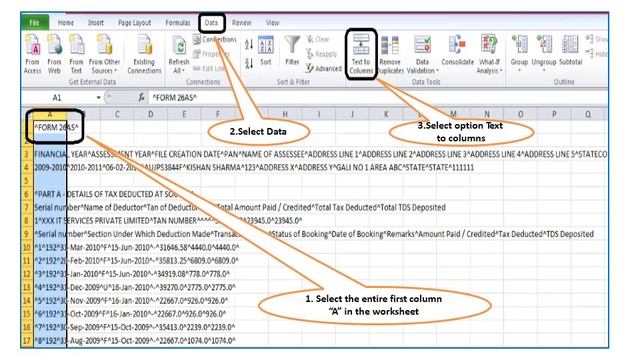
Task: Open From Other Sources dropdown
Action: point(104,54)
